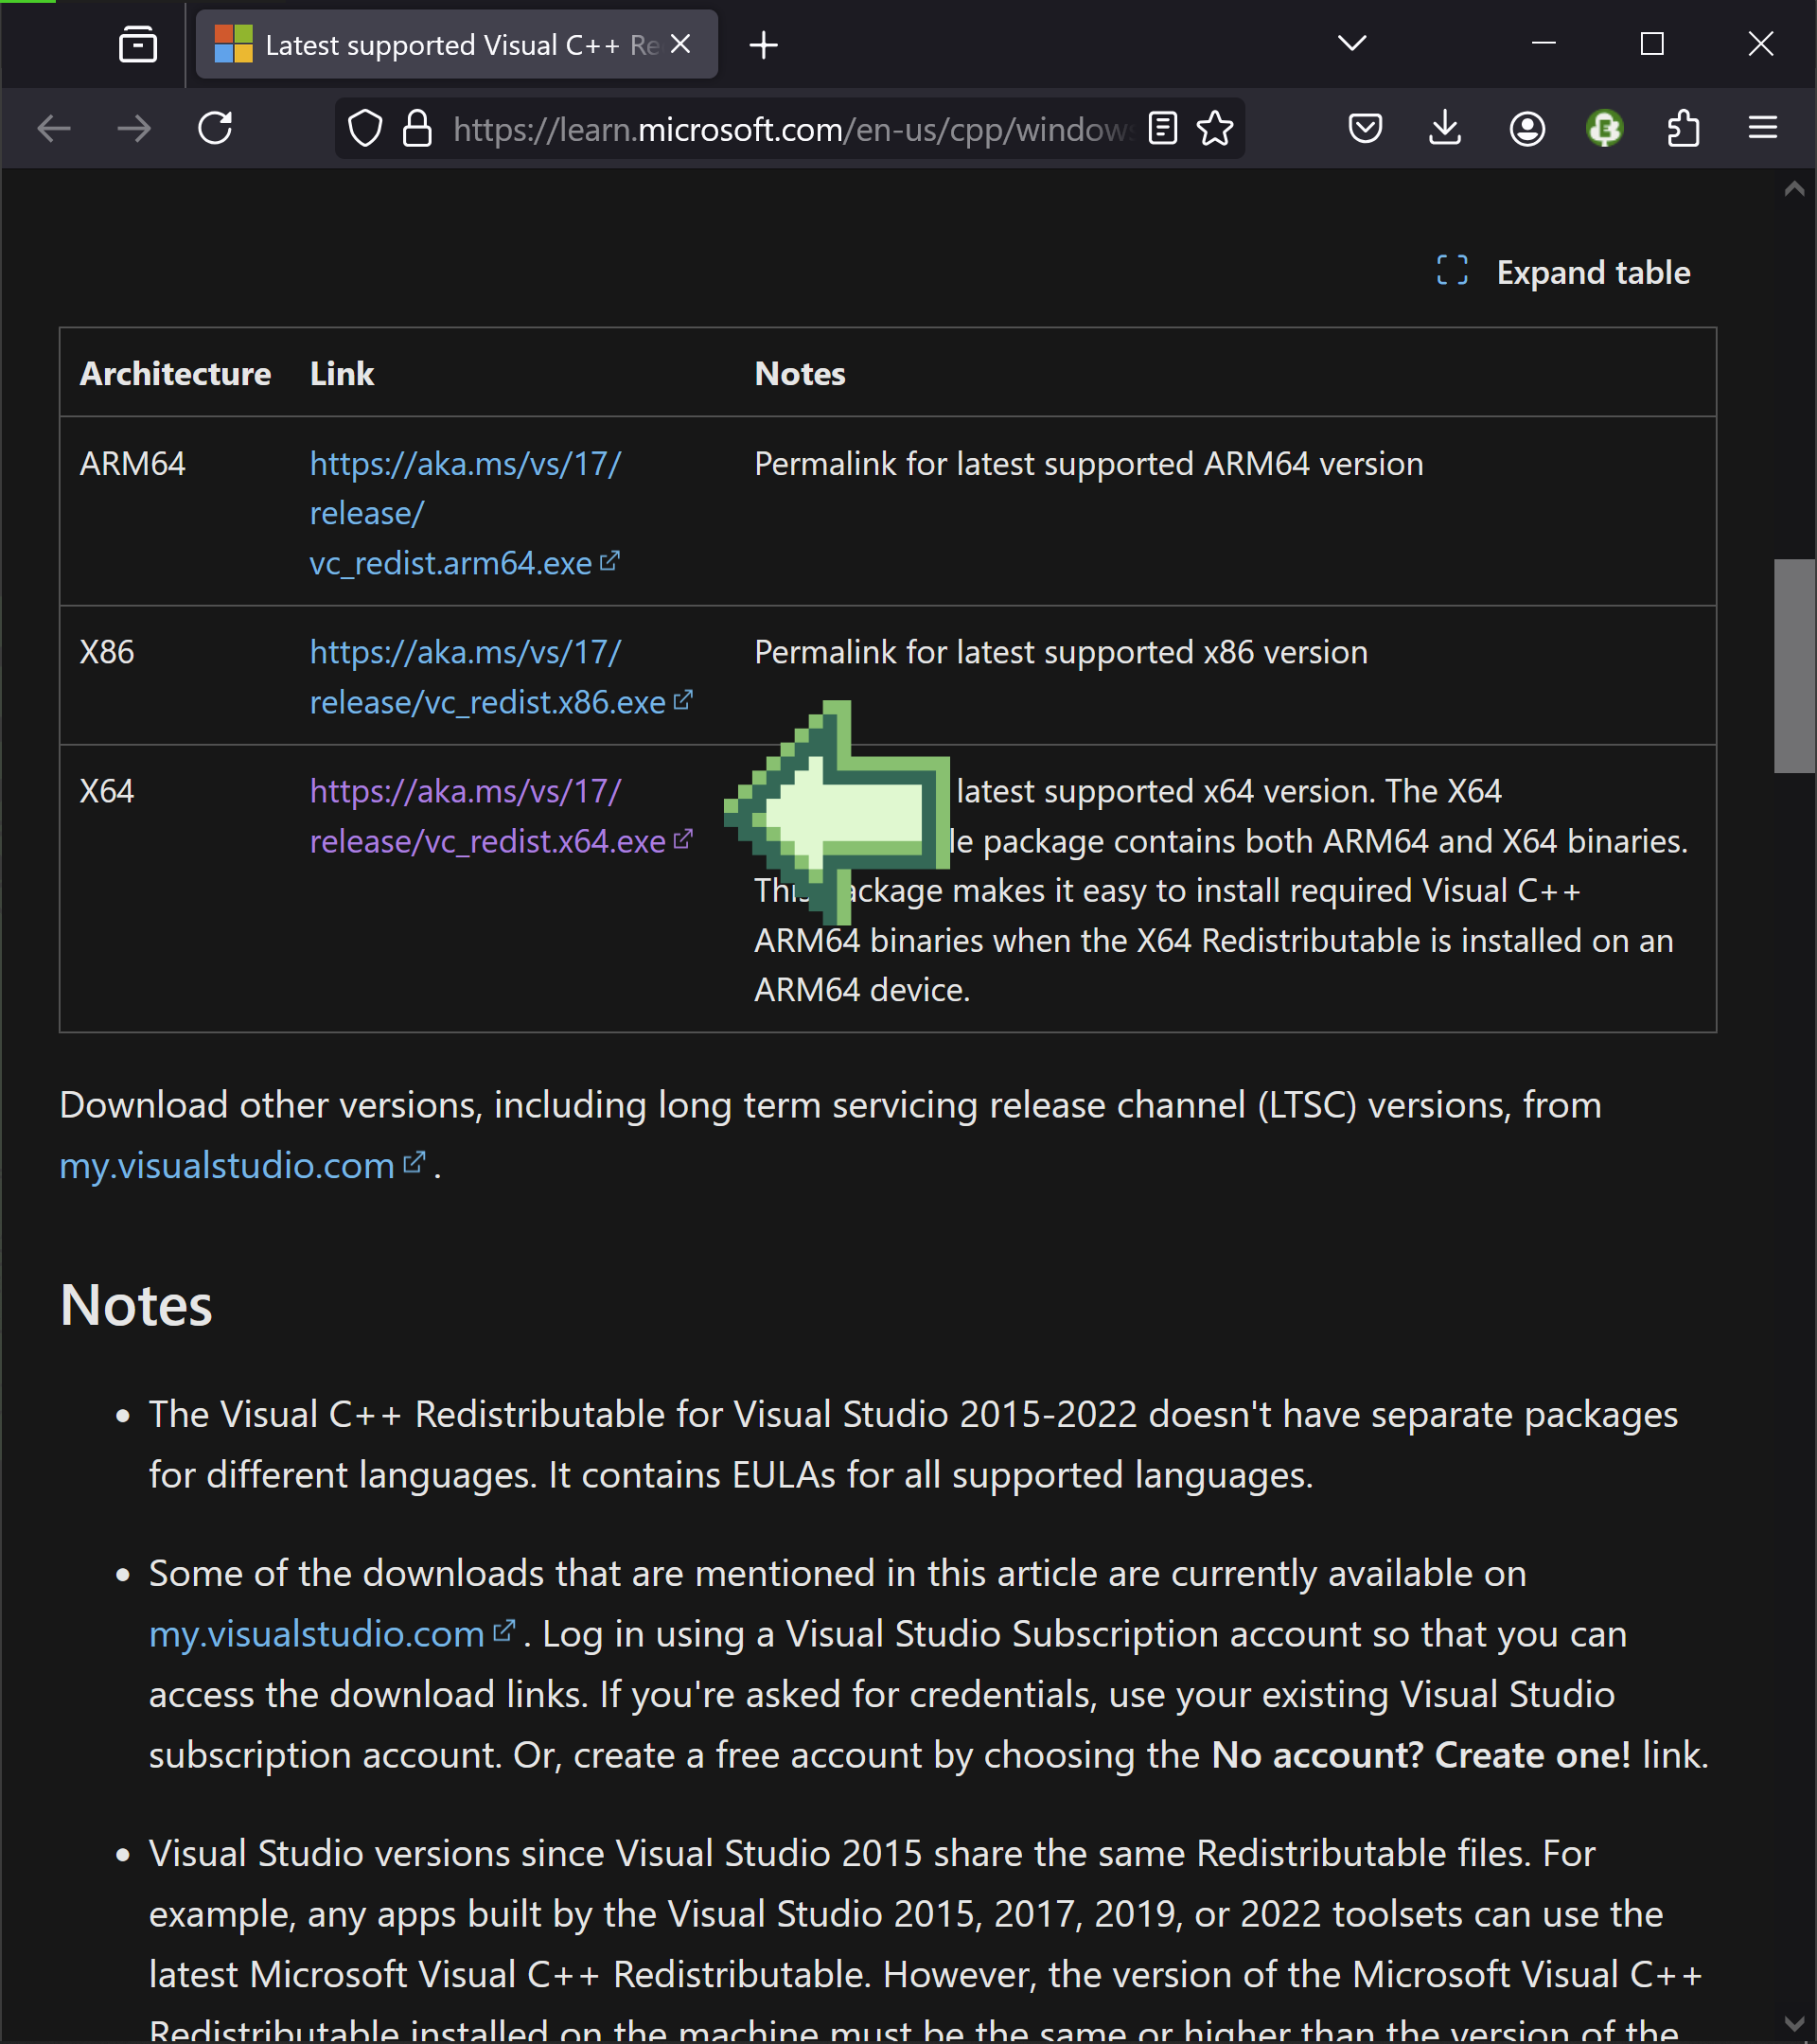
Task: Click the URL address bar
Action: (790, 129)
